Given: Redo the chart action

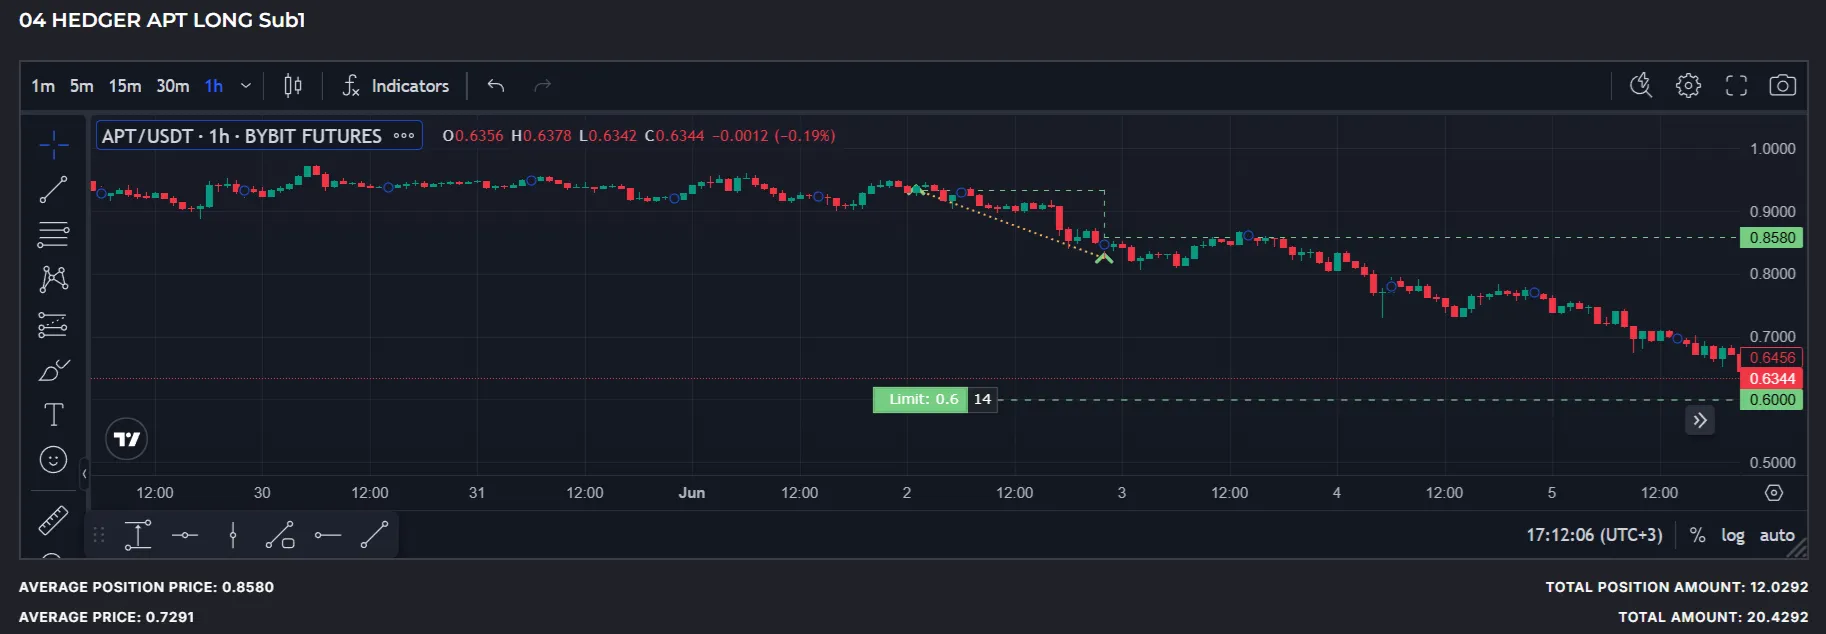Looking at the screenshot, I should [543, 86].
